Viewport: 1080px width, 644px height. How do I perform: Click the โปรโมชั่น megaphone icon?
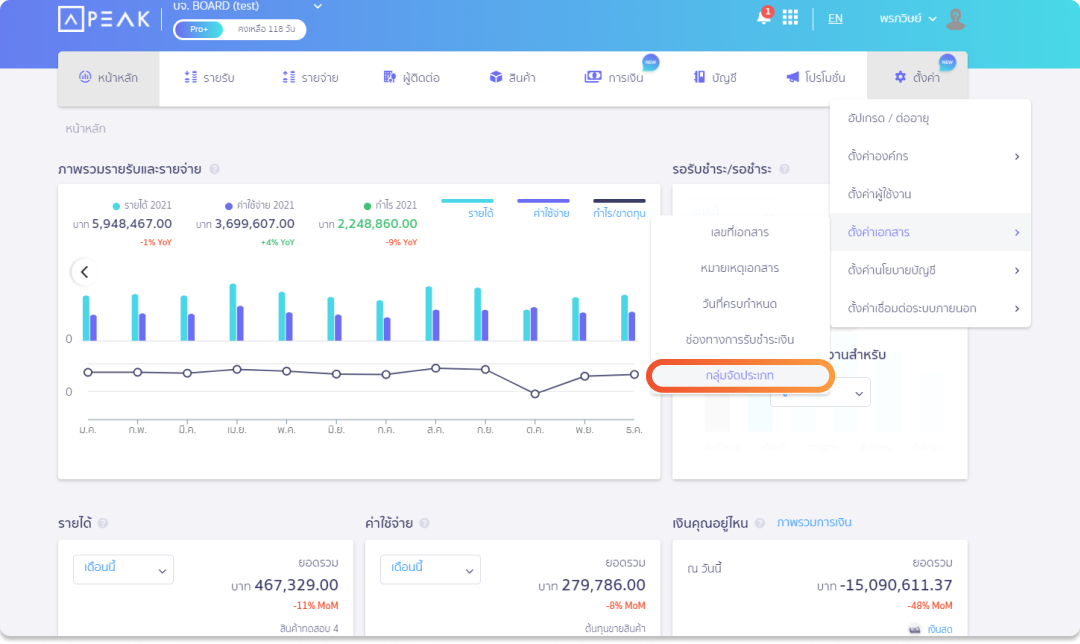[x=793, y=77]
